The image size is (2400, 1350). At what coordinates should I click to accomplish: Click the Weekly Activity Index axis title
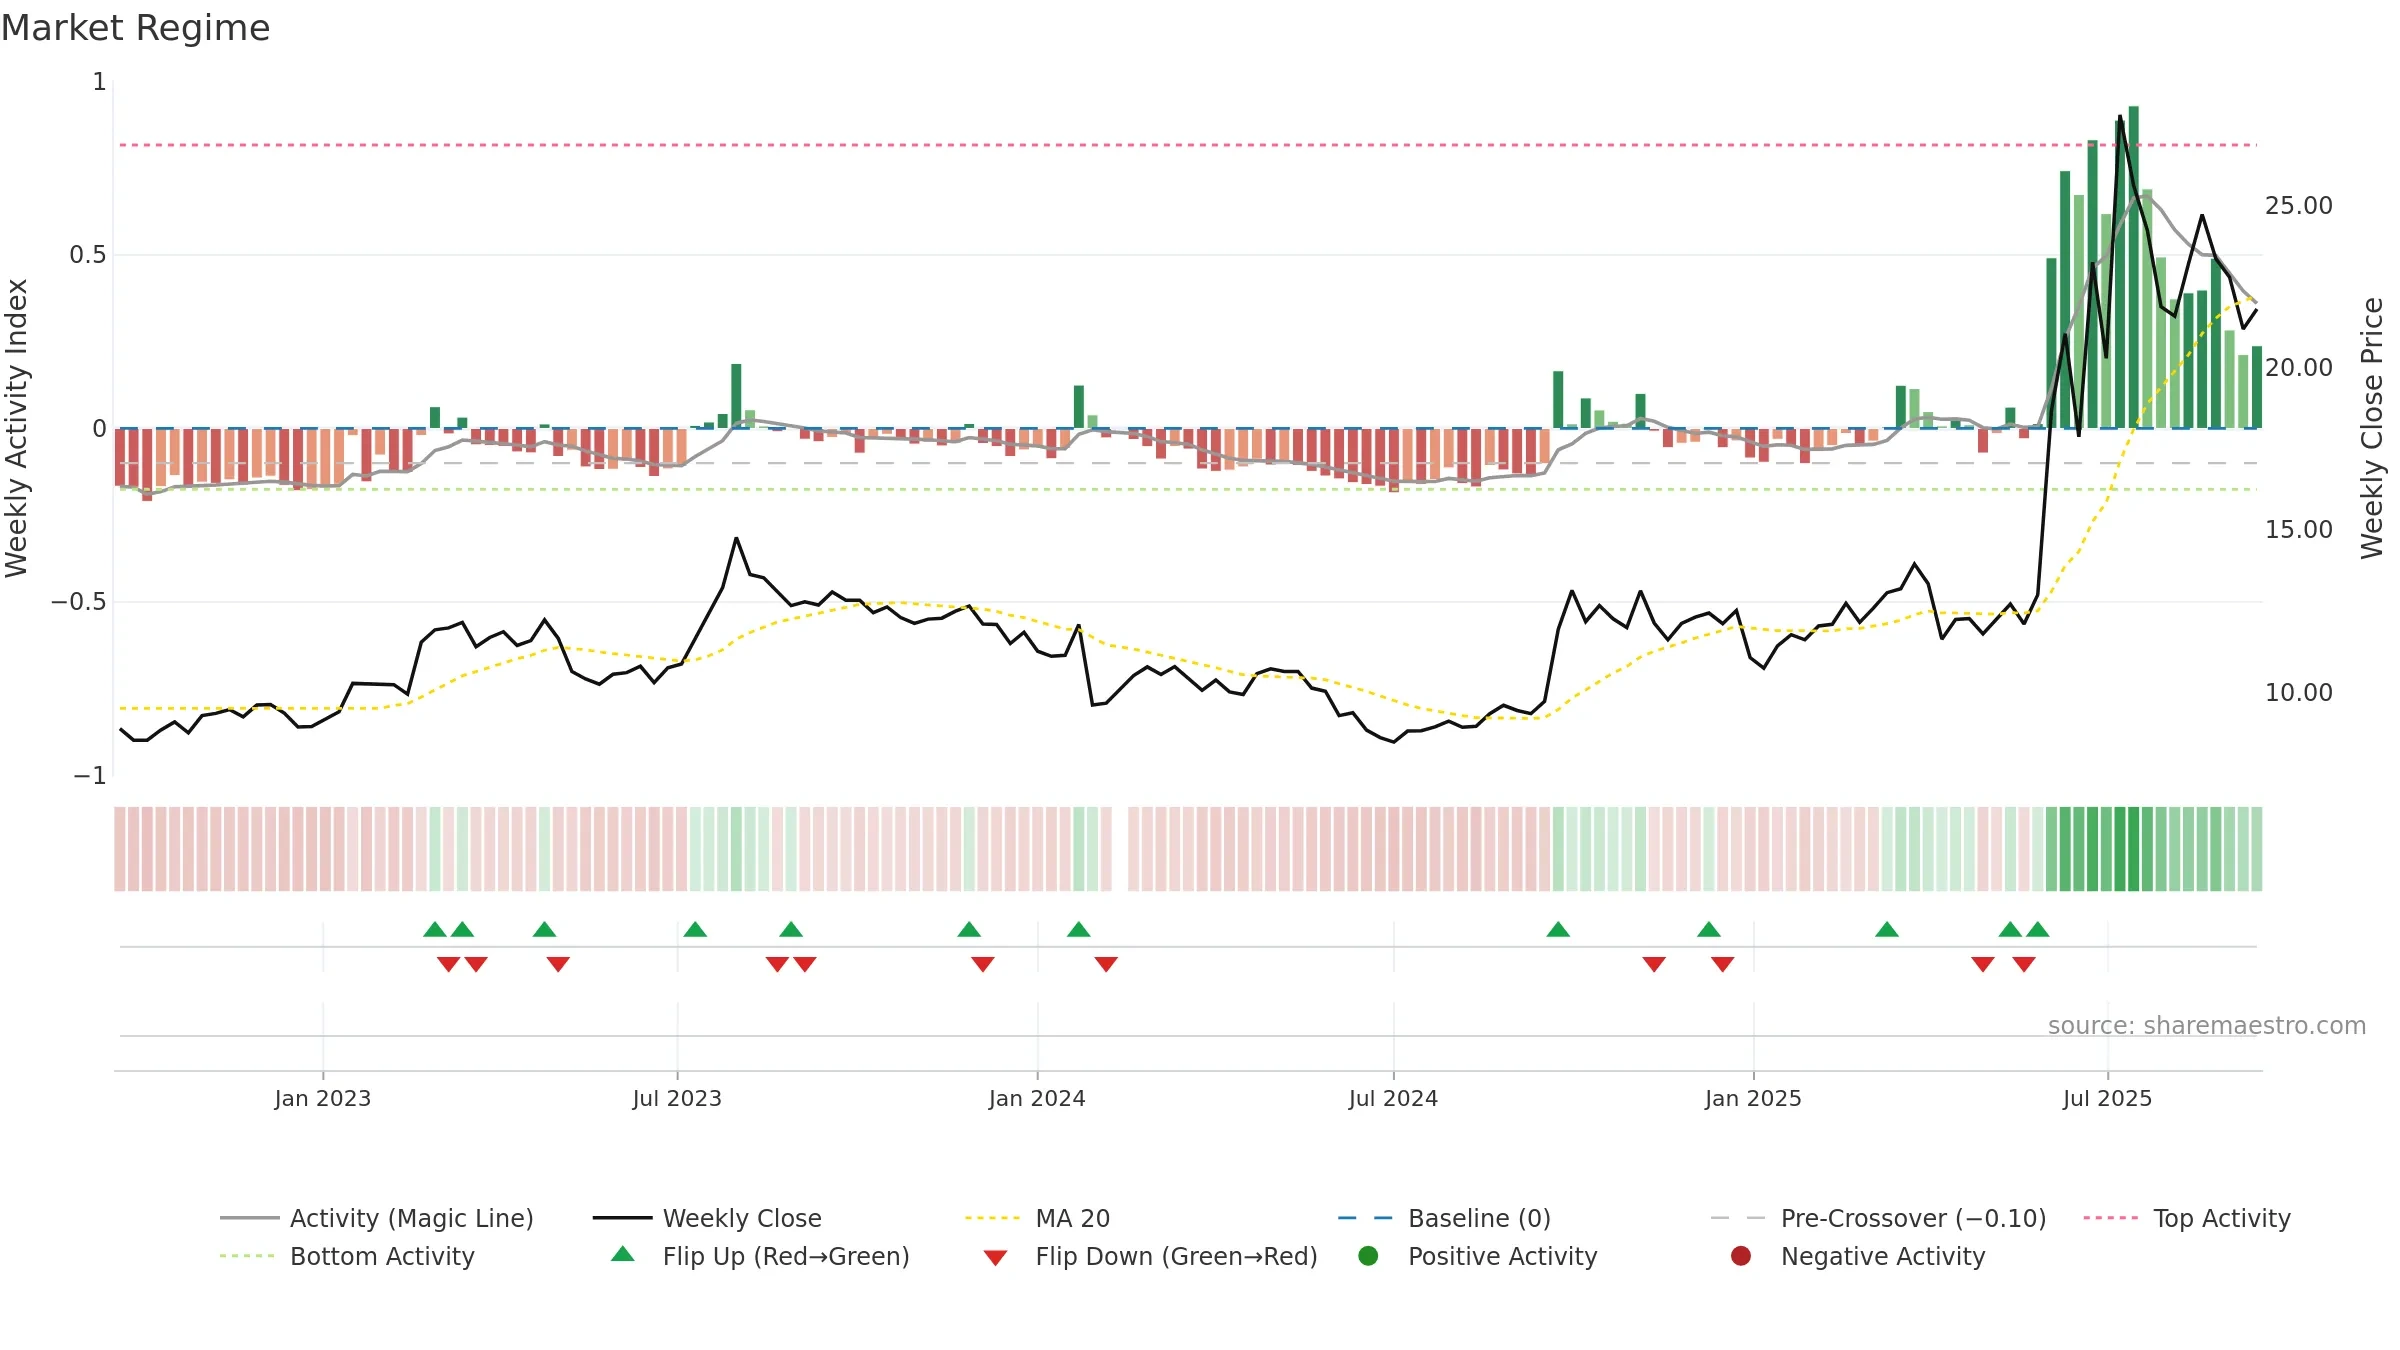16,428
